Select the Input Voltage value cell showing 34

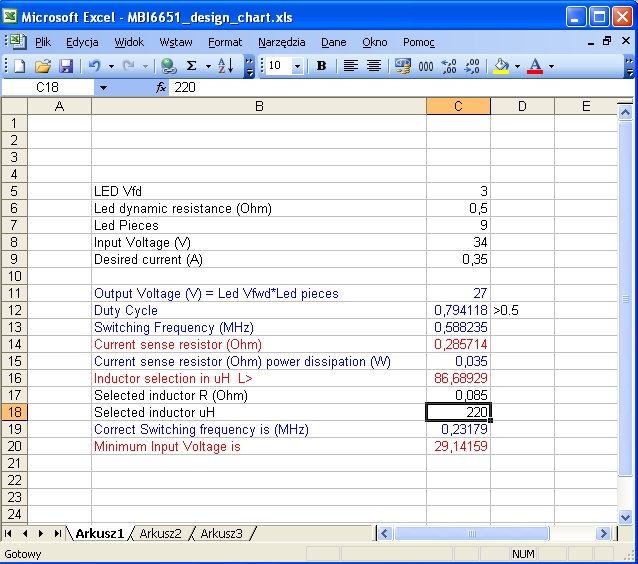coord(458,243)
